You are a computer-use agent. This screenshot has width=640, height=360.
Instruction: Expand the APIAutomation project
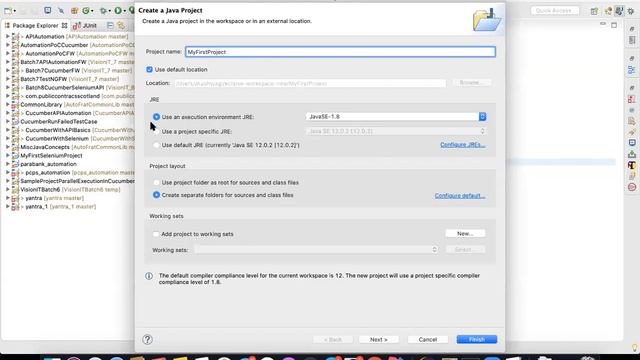tap(7, 36)
